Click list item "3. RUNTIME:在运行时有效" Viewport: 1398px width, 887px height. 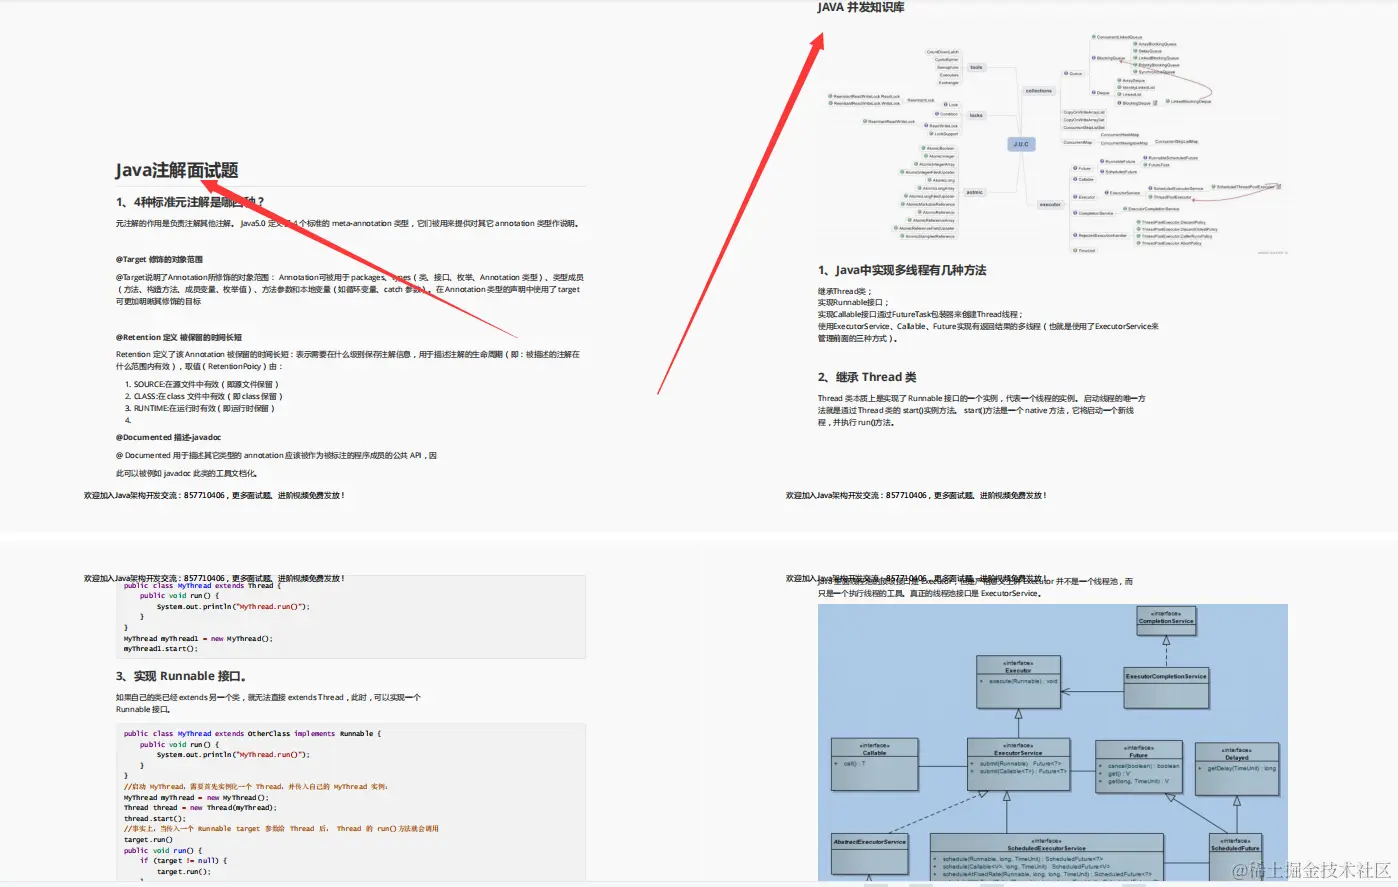point(199,408)
